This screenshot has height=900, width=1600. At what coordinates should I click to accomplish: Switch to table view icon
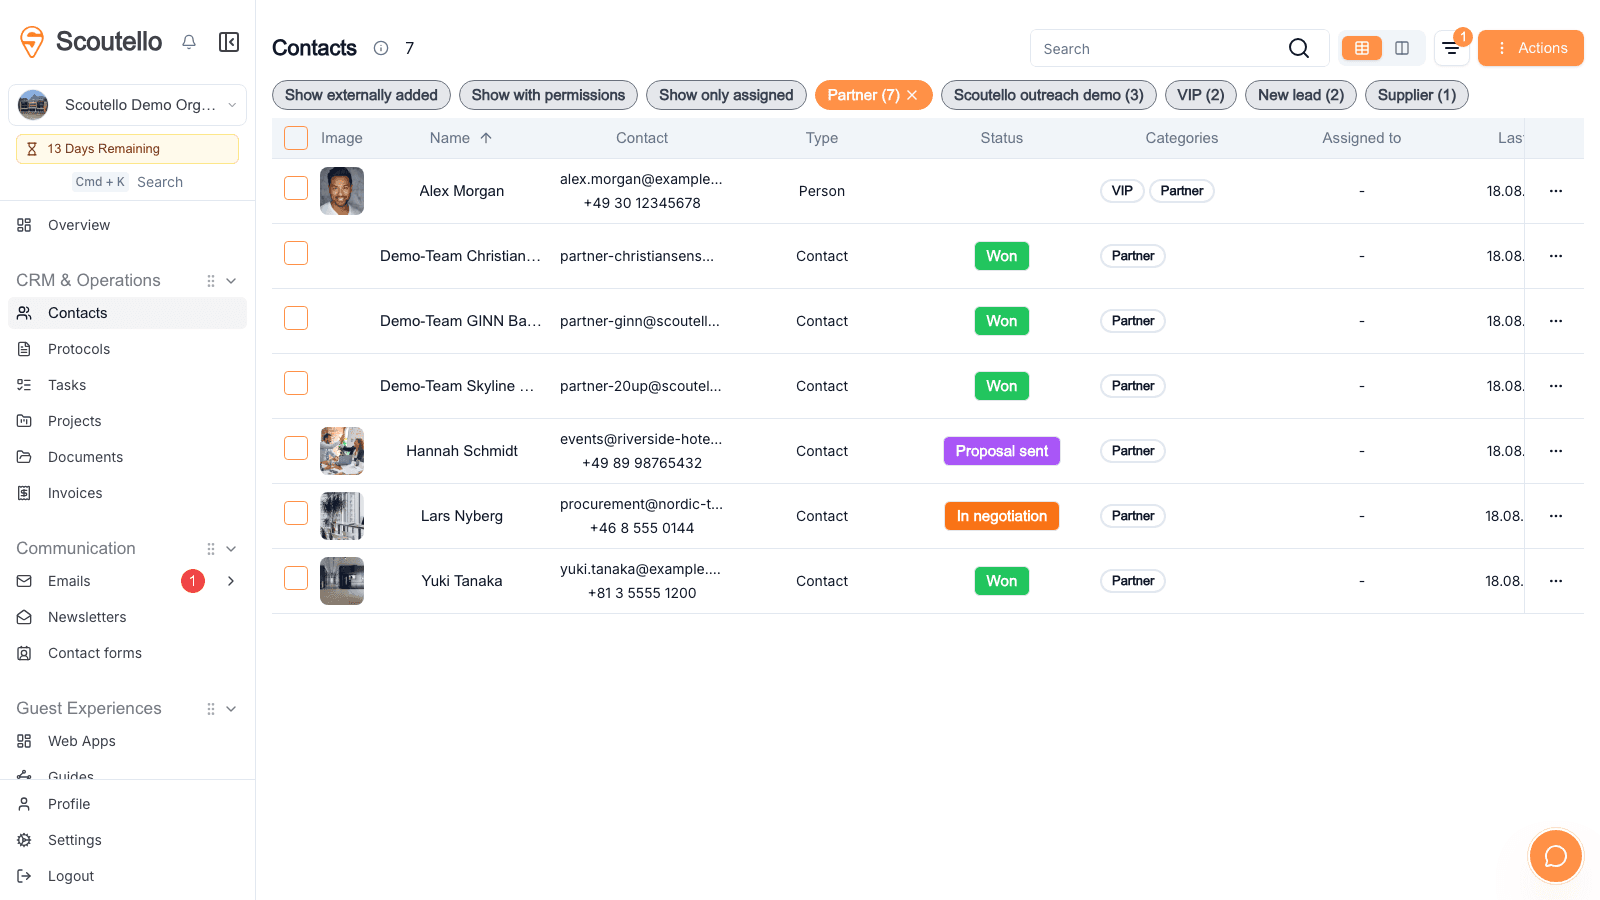1362,48
